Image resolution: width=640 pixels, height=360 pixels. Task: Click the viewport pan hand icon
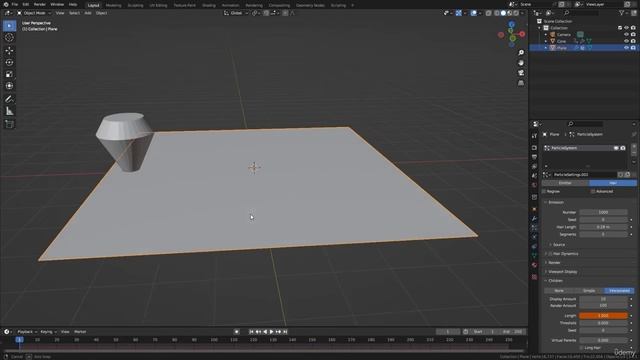pyautogui.click(x=521, y=63)
